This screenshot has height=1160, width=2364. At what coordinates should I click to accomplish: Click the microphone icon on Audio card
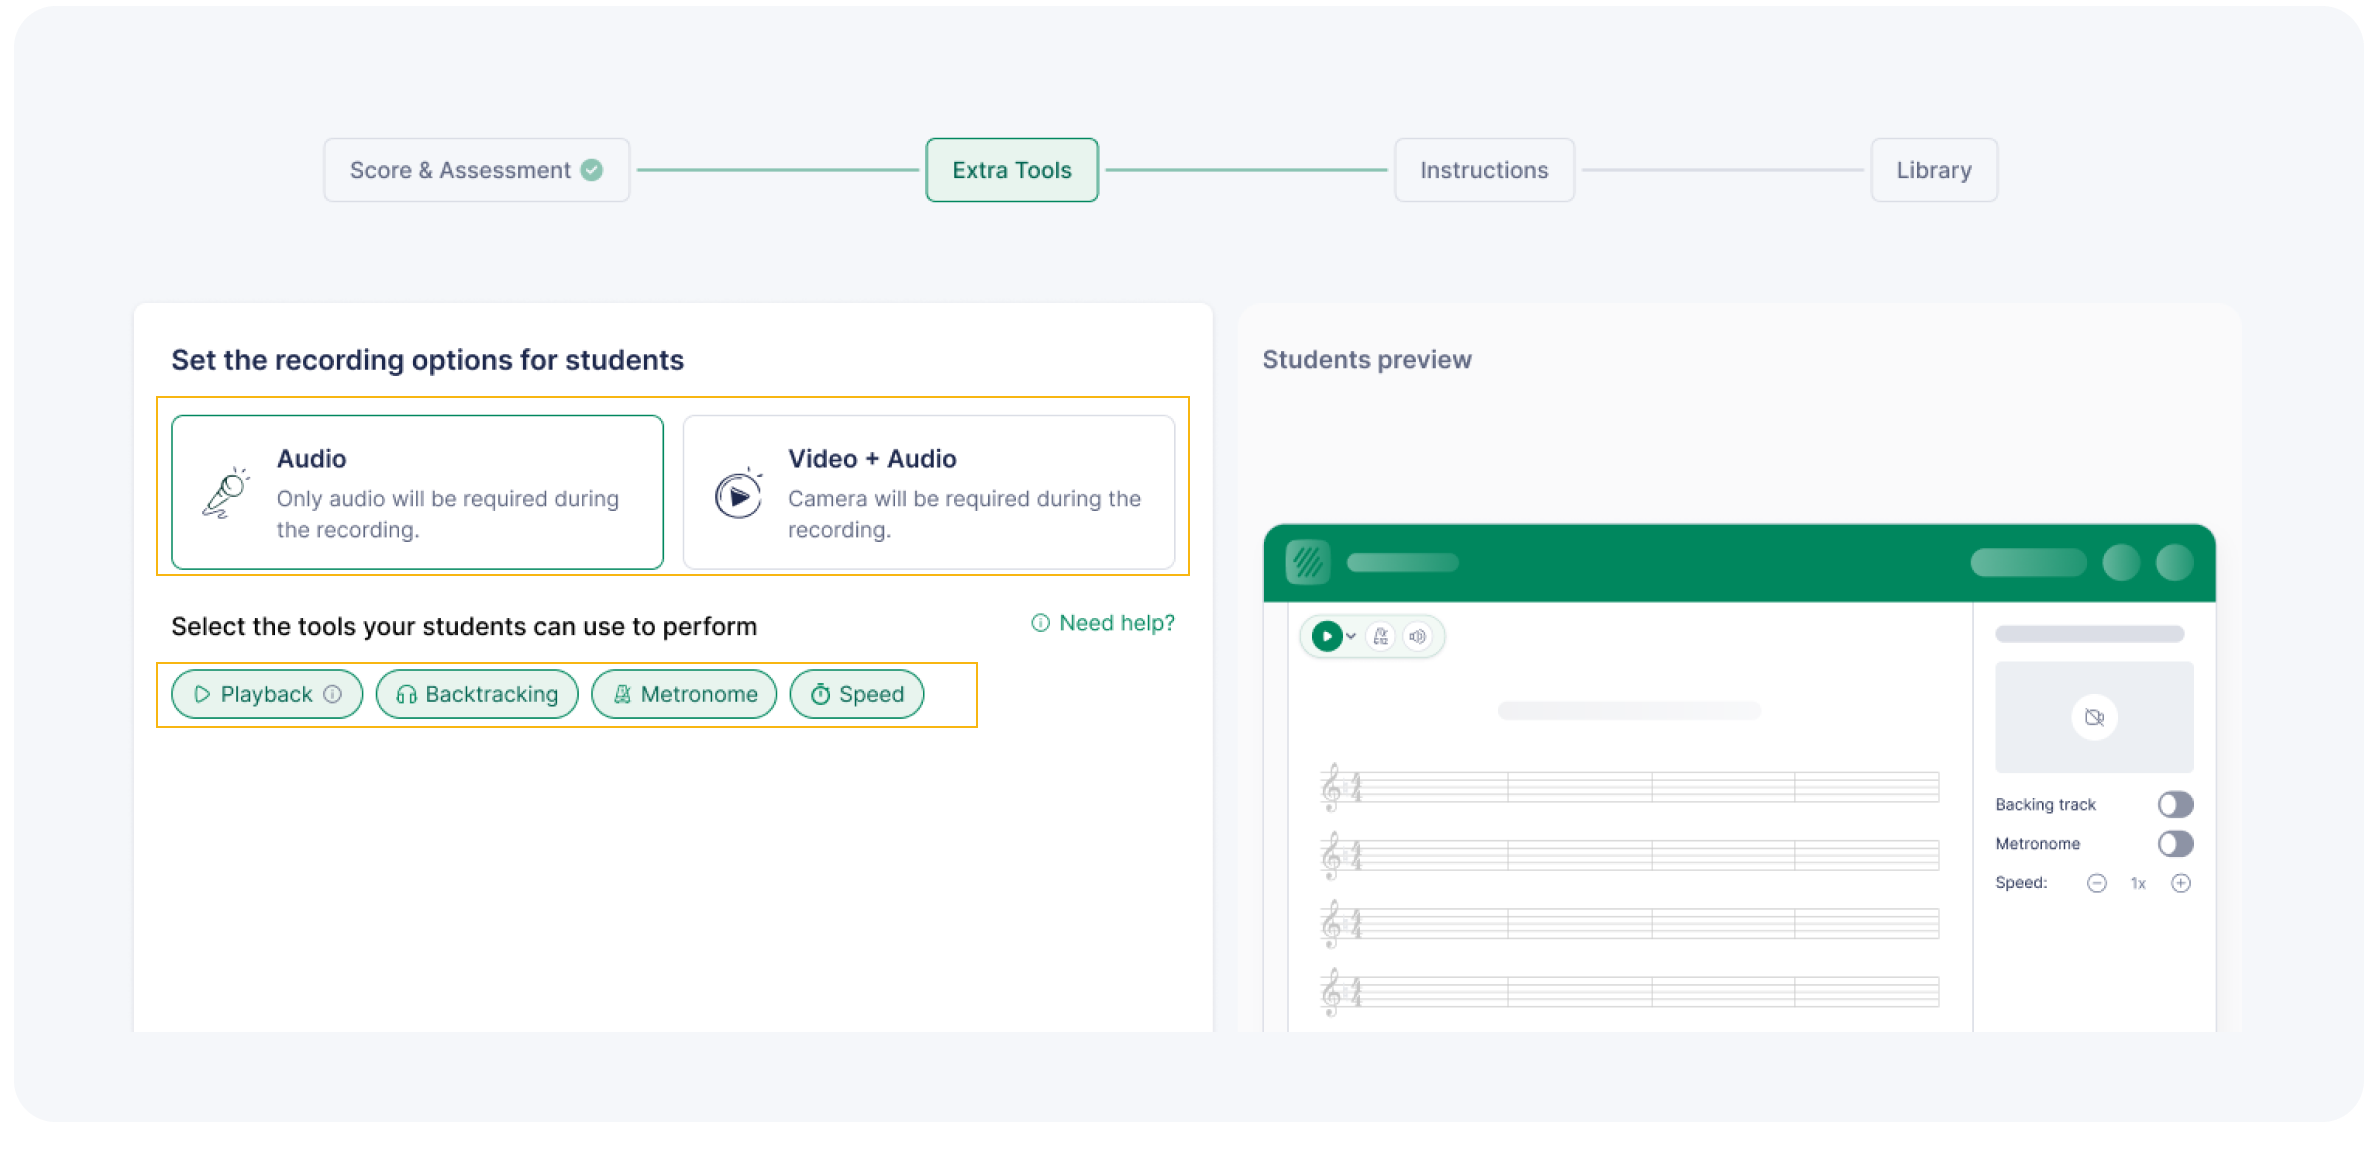226,493
